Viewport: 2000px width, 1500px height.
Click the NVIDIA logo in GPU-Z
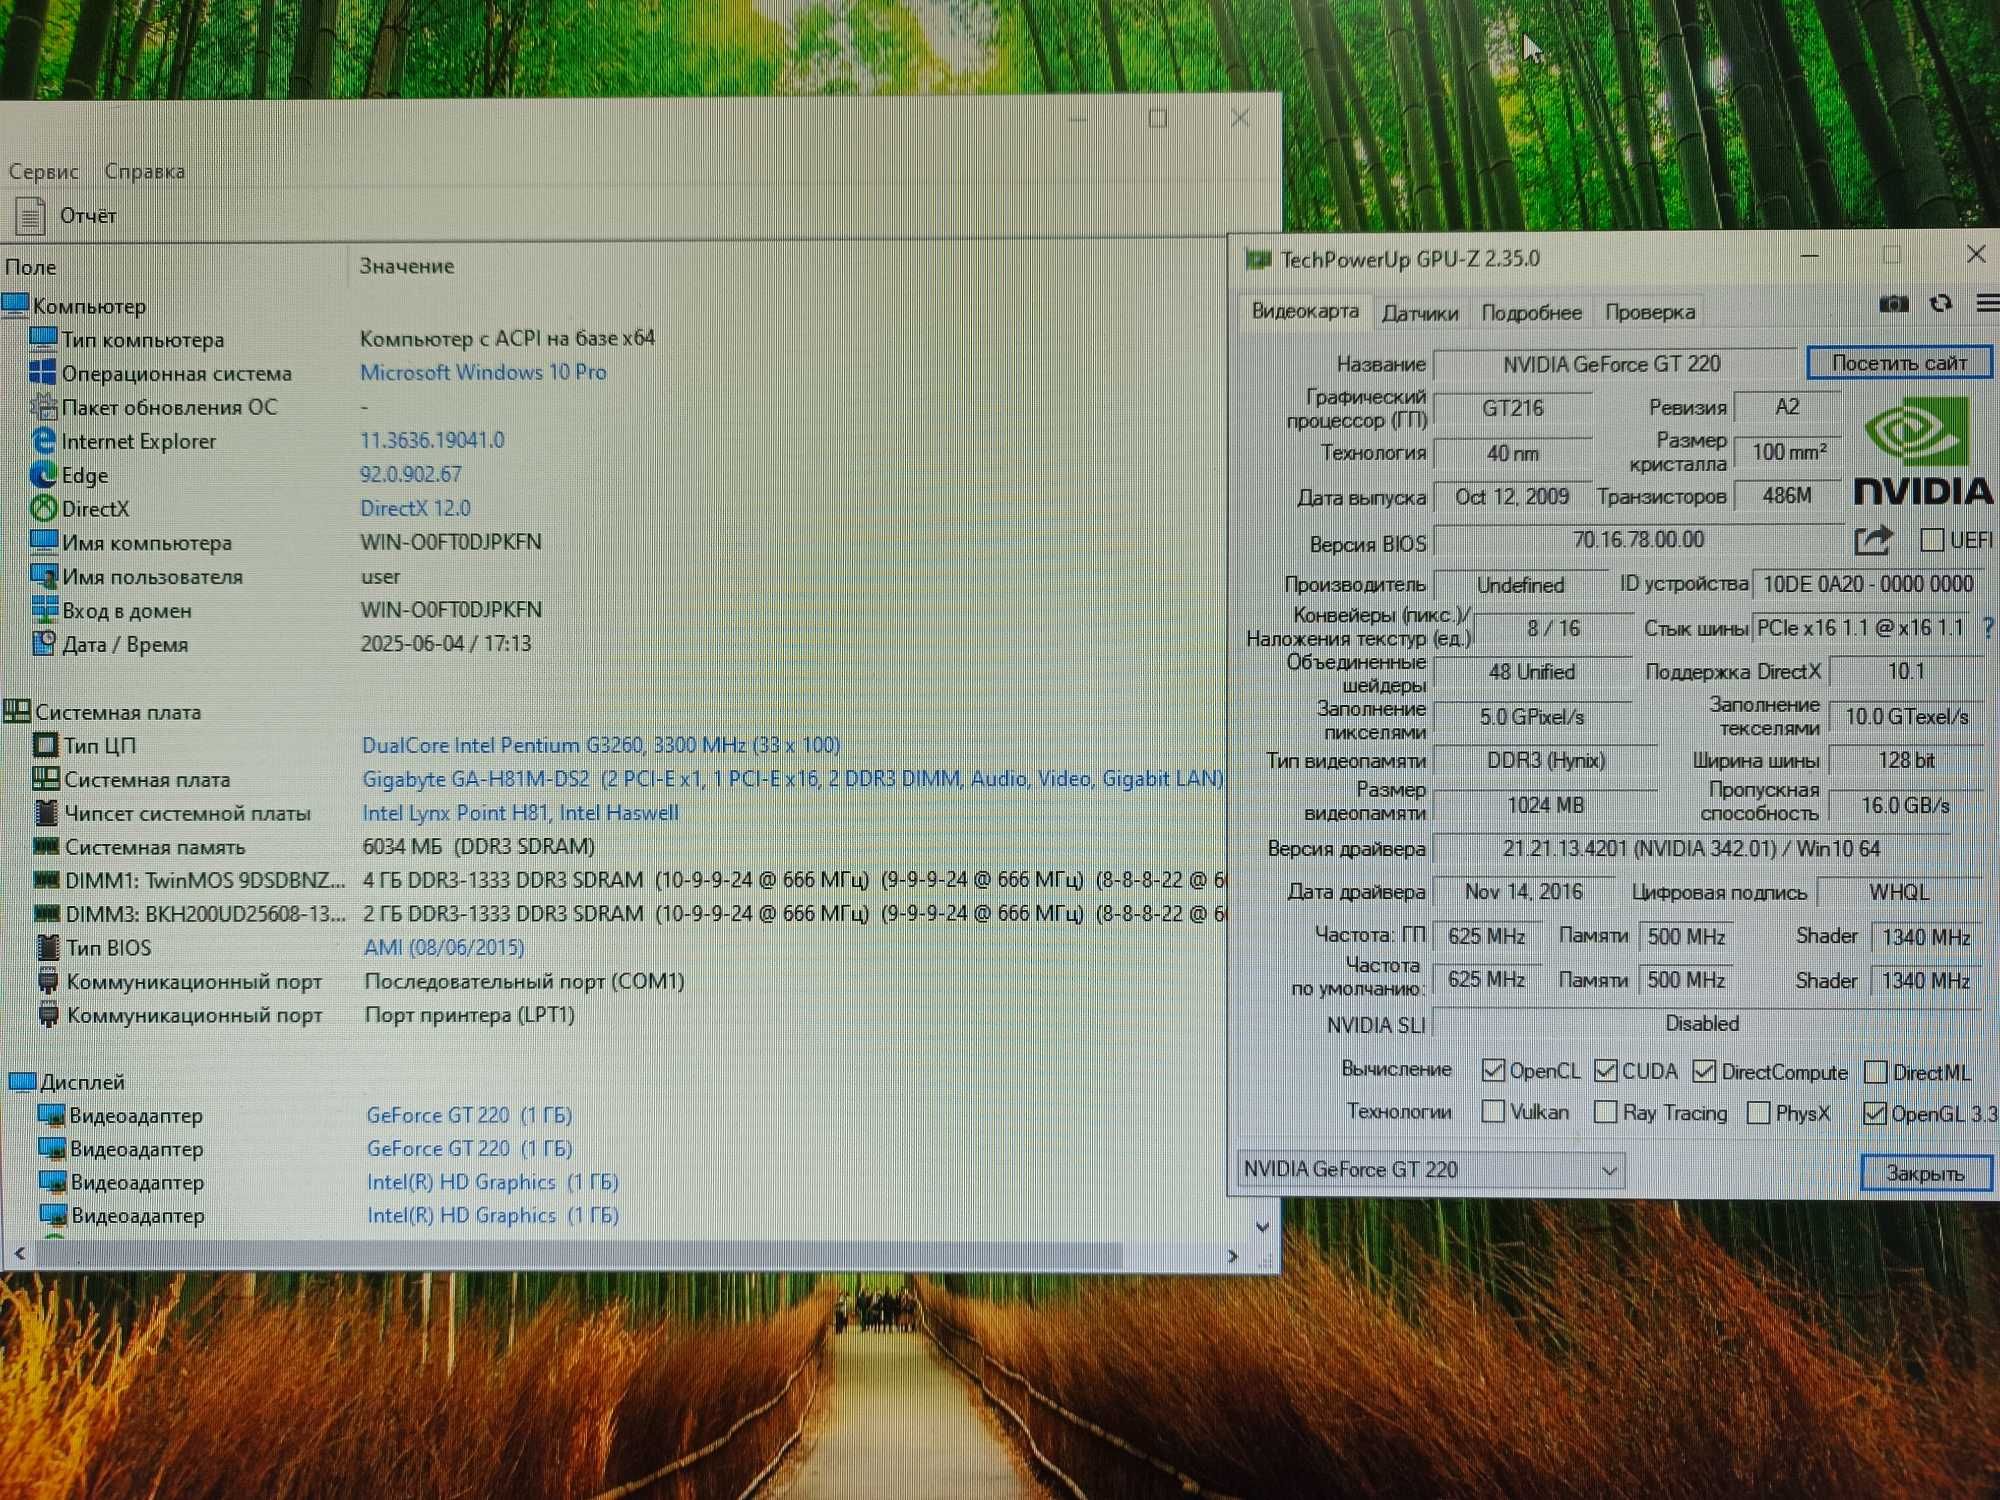click(1922, 450)
